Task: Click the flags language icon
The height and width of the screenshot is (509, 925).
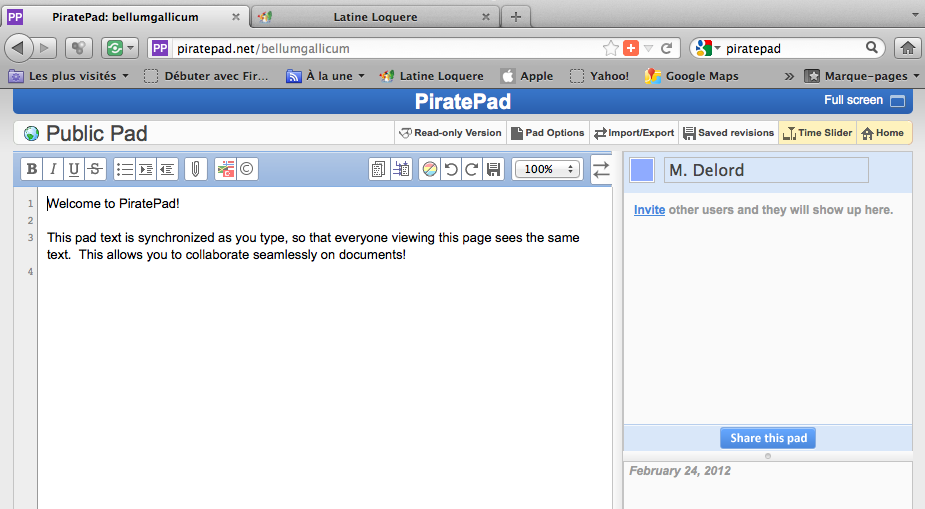Action: 225,169
